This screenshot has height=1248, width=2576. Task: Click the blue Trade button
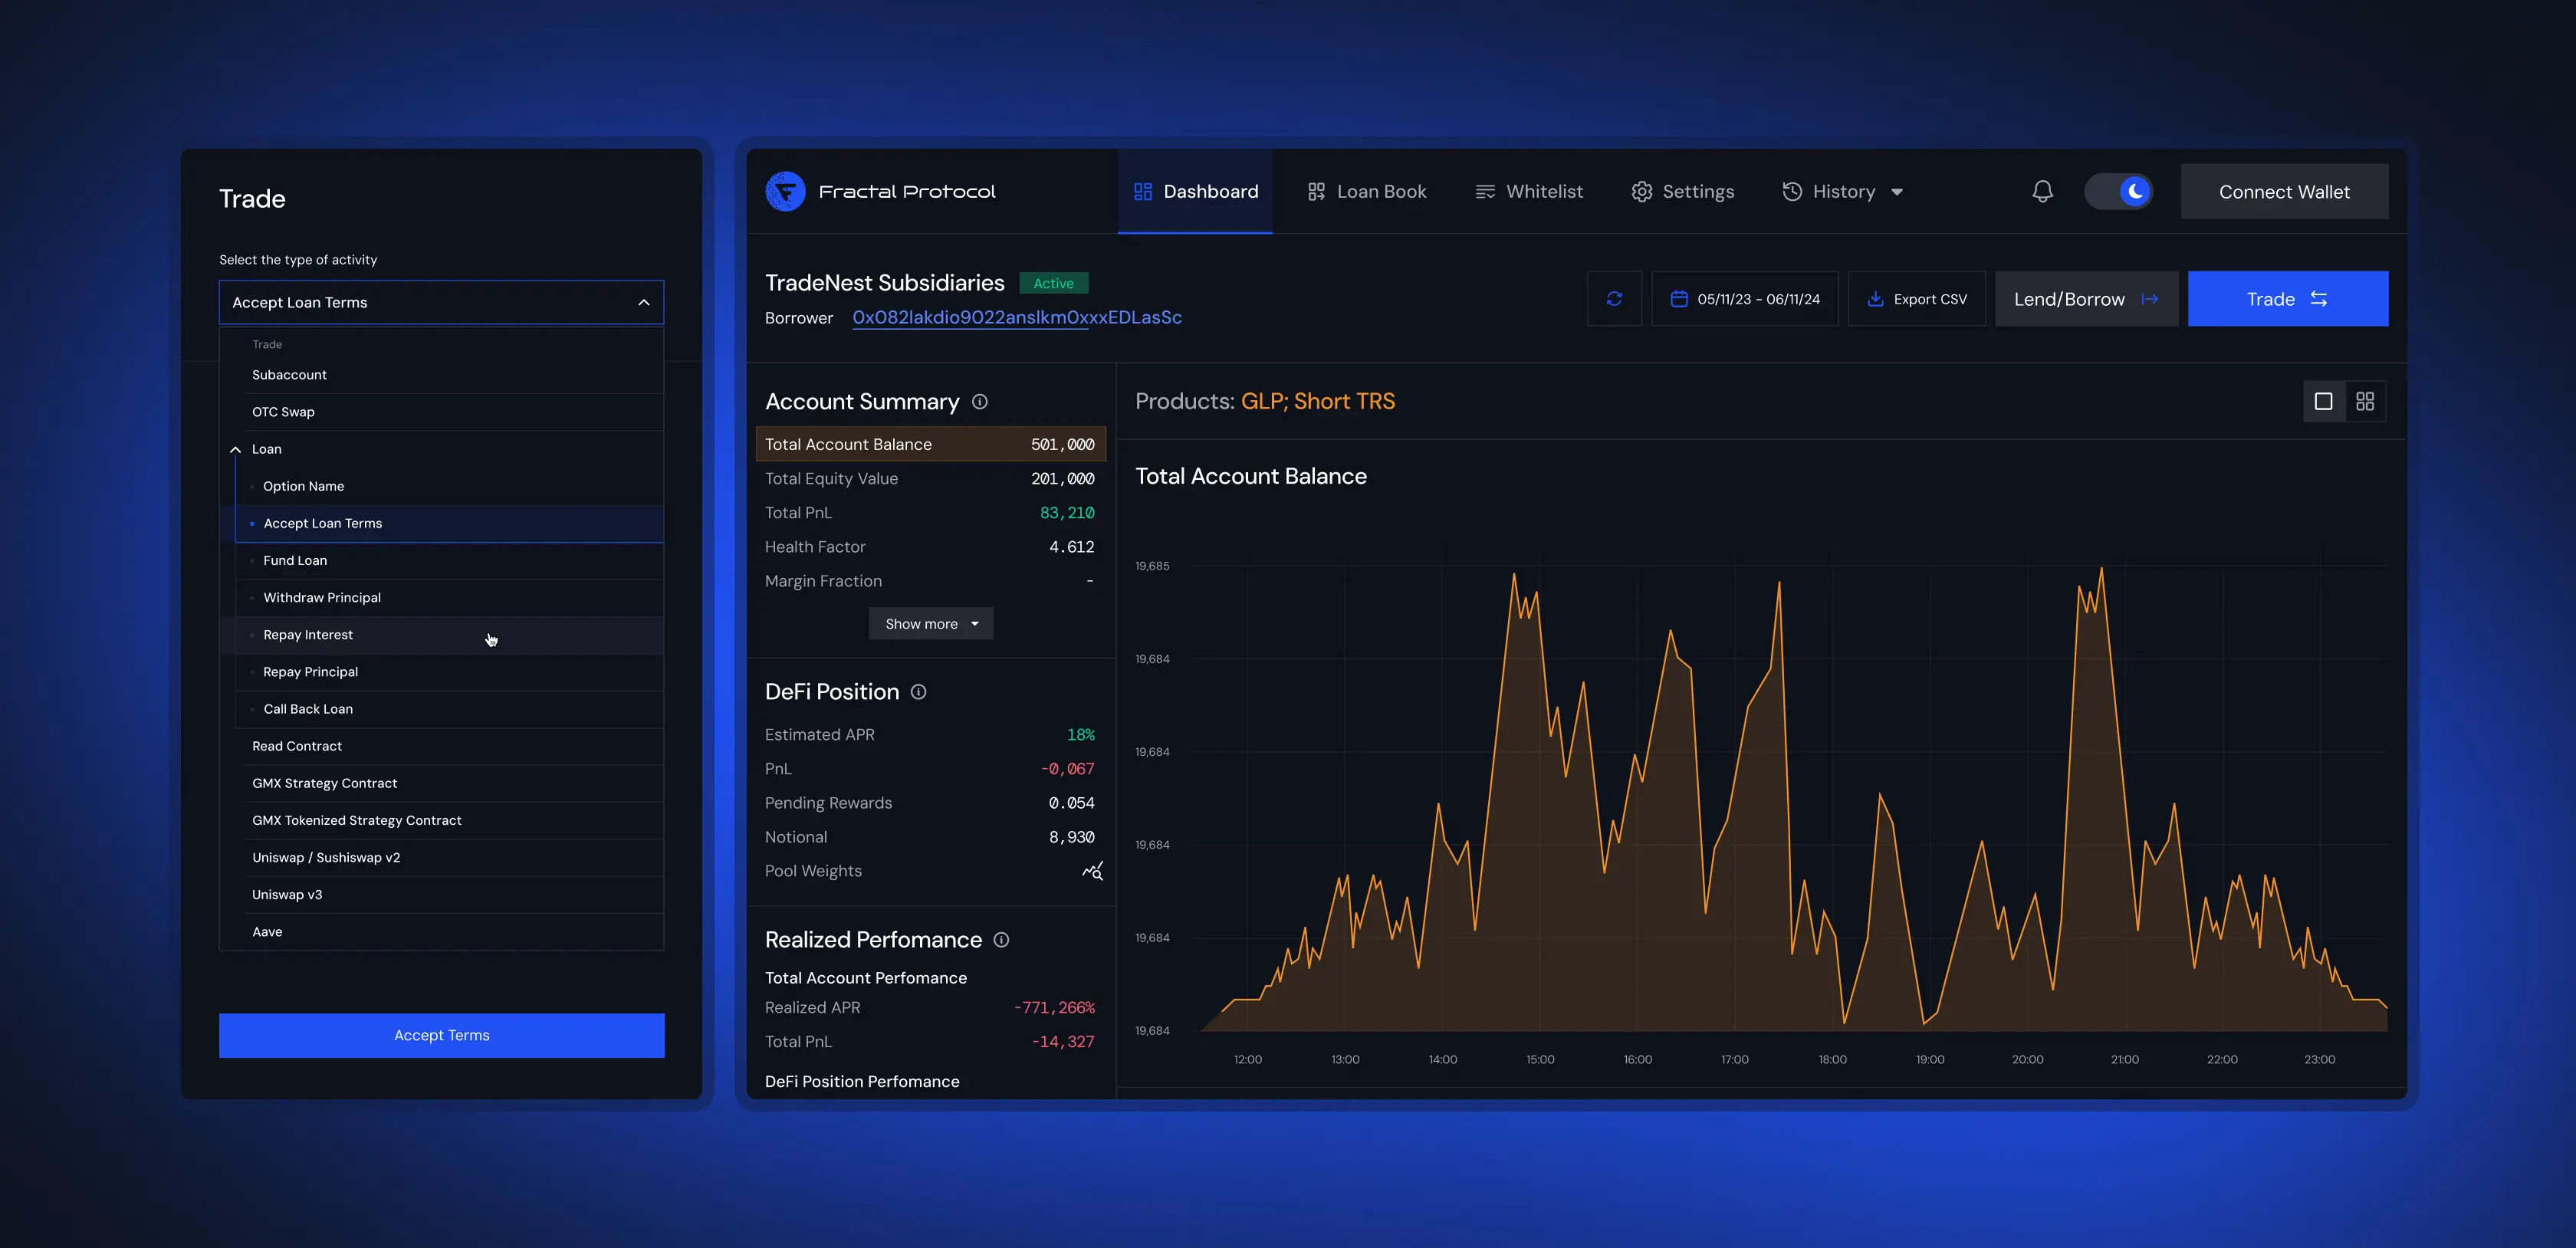point(2288,299)
